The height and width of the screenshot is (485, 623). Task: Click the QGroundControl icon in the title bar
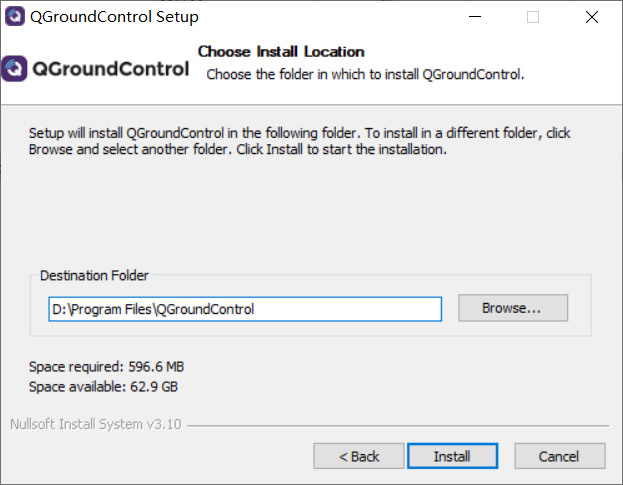tap(15, 16)
